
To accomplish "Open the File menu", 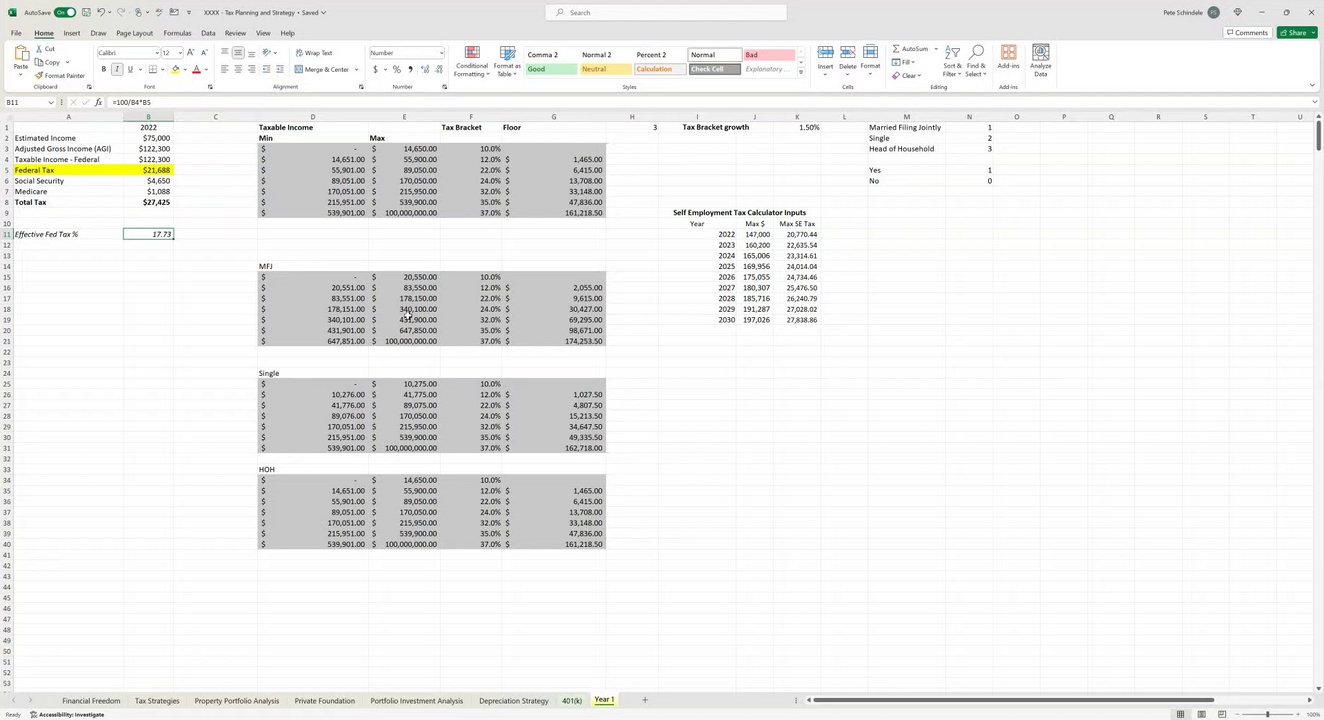I will pos(16,33).
